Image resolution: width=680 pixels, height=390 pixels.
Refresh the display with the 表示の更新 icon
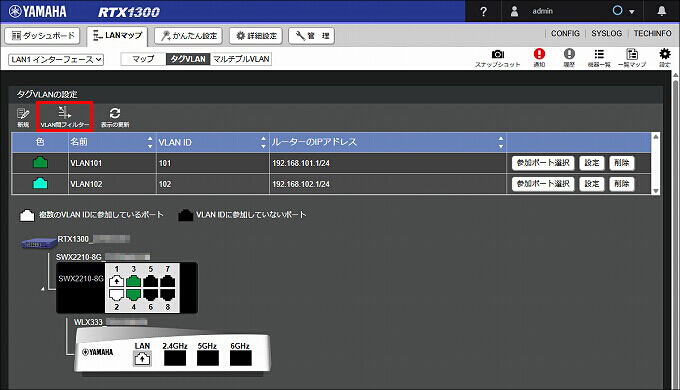click(115, 118)
